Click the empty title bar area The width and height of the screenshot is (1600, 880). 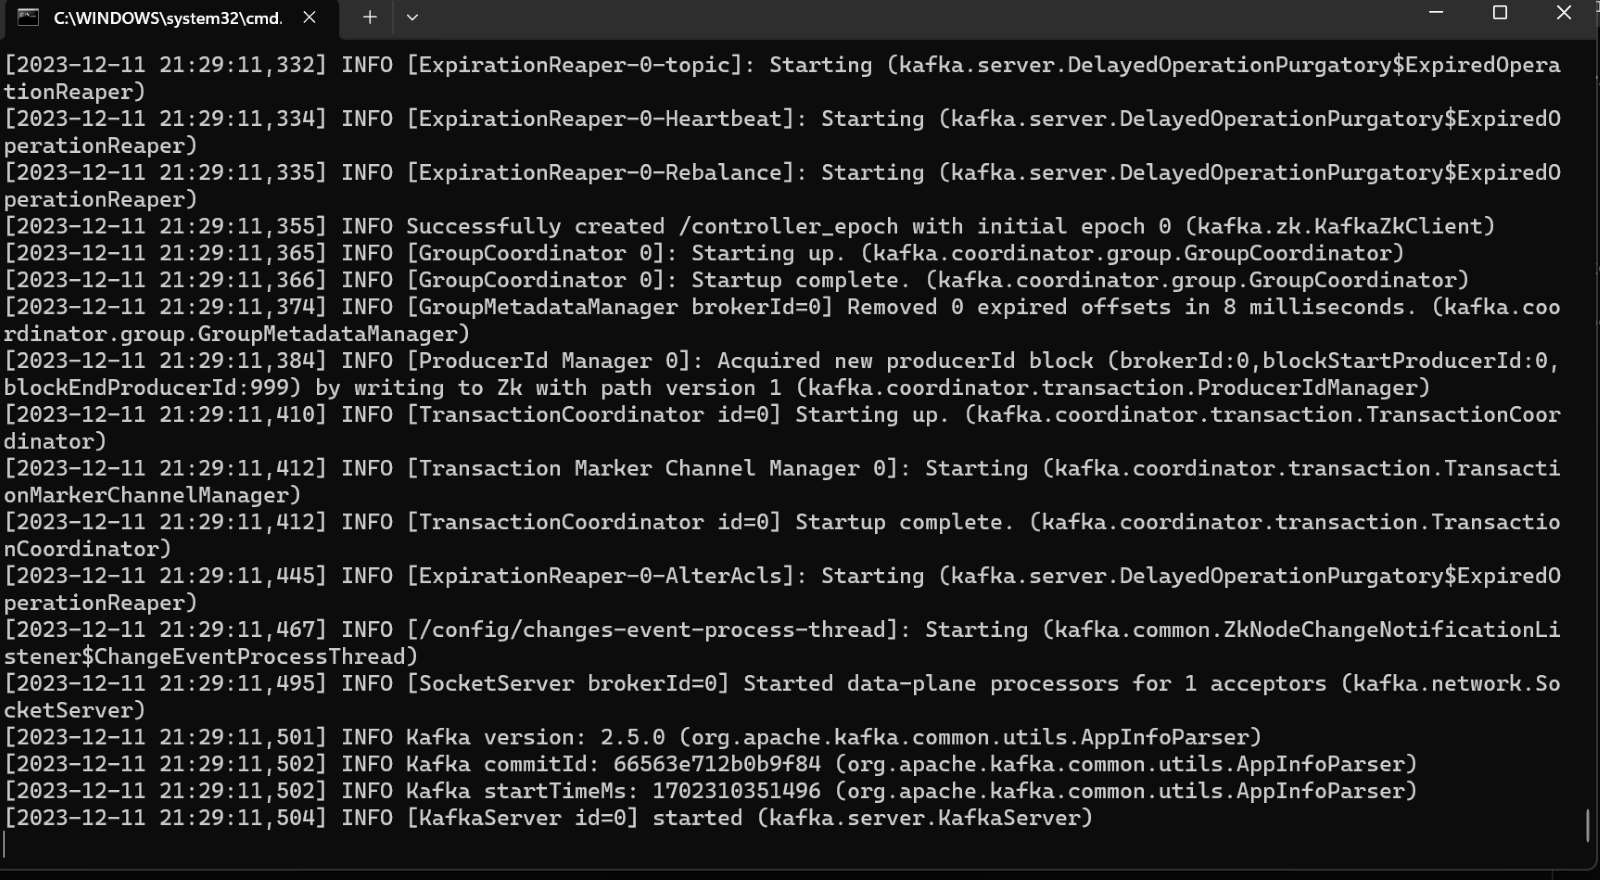900,17
